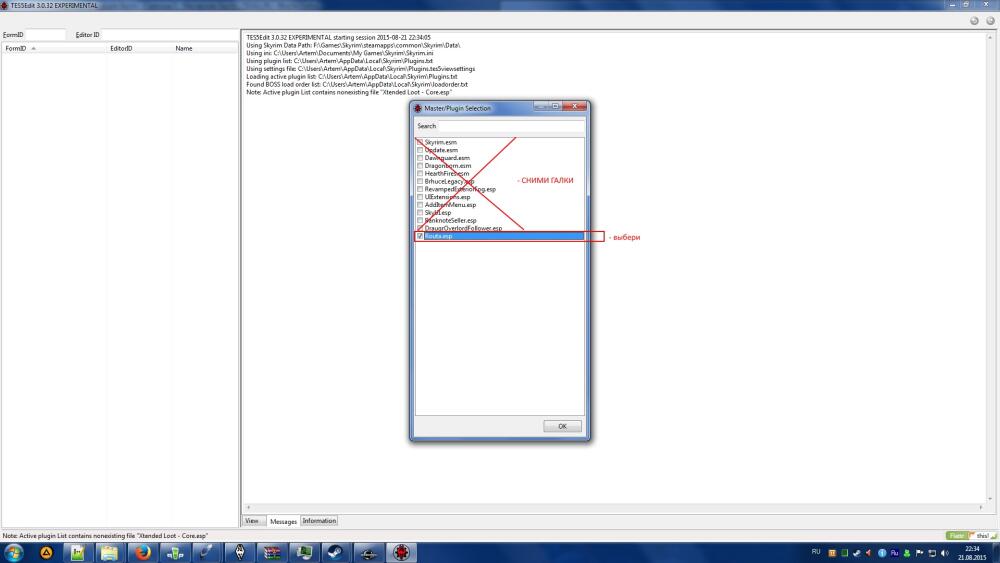Open Windows Explorer from taskbar
The image size is (1000, 563).
pyautogui.click(x=110, y=552)
